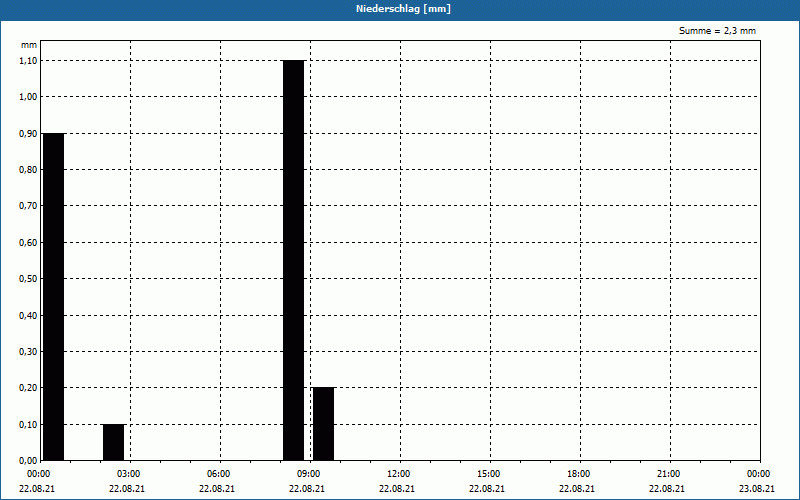Click the 1,00 y-axis label

(x=28, y=97)
